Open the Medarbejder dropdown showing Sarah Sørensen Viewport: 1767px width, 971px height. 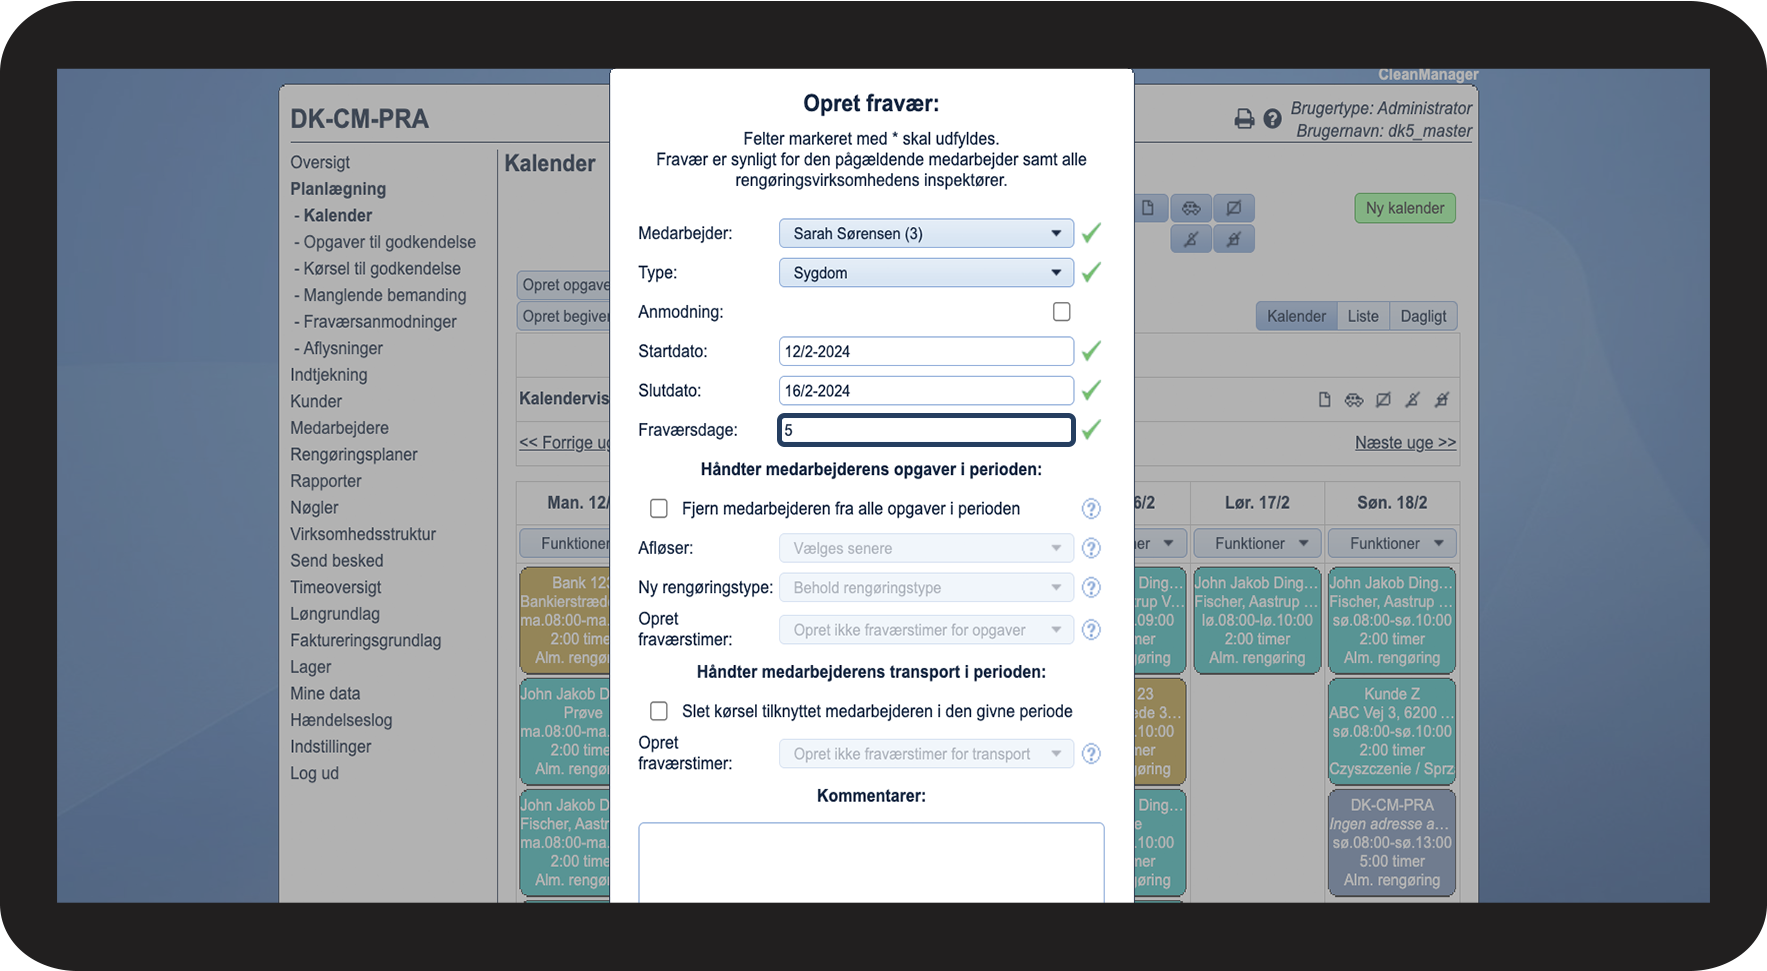[926, 233]
